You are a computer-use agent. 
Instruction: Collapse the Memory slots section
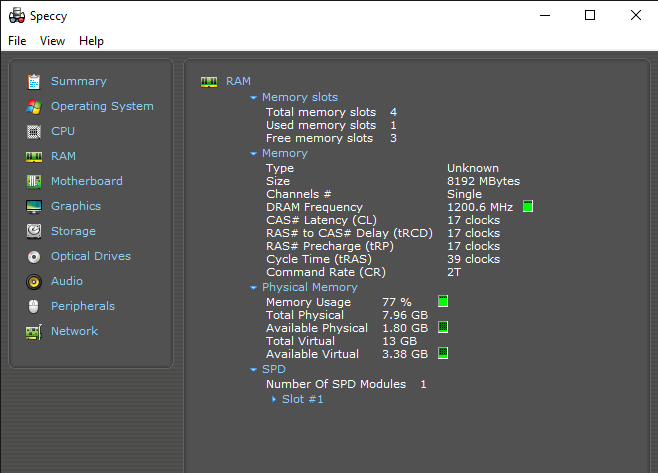point(253,98)
